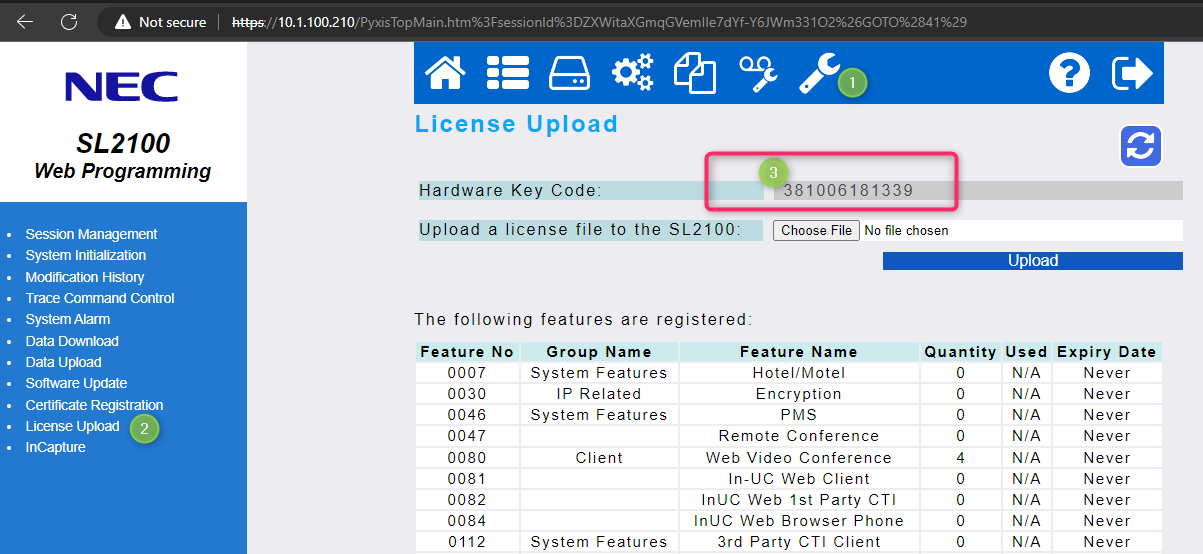Open Session Management link
Image resolution: width=1203 pixels, height=554 pixels.
click(x=91, y=234)
